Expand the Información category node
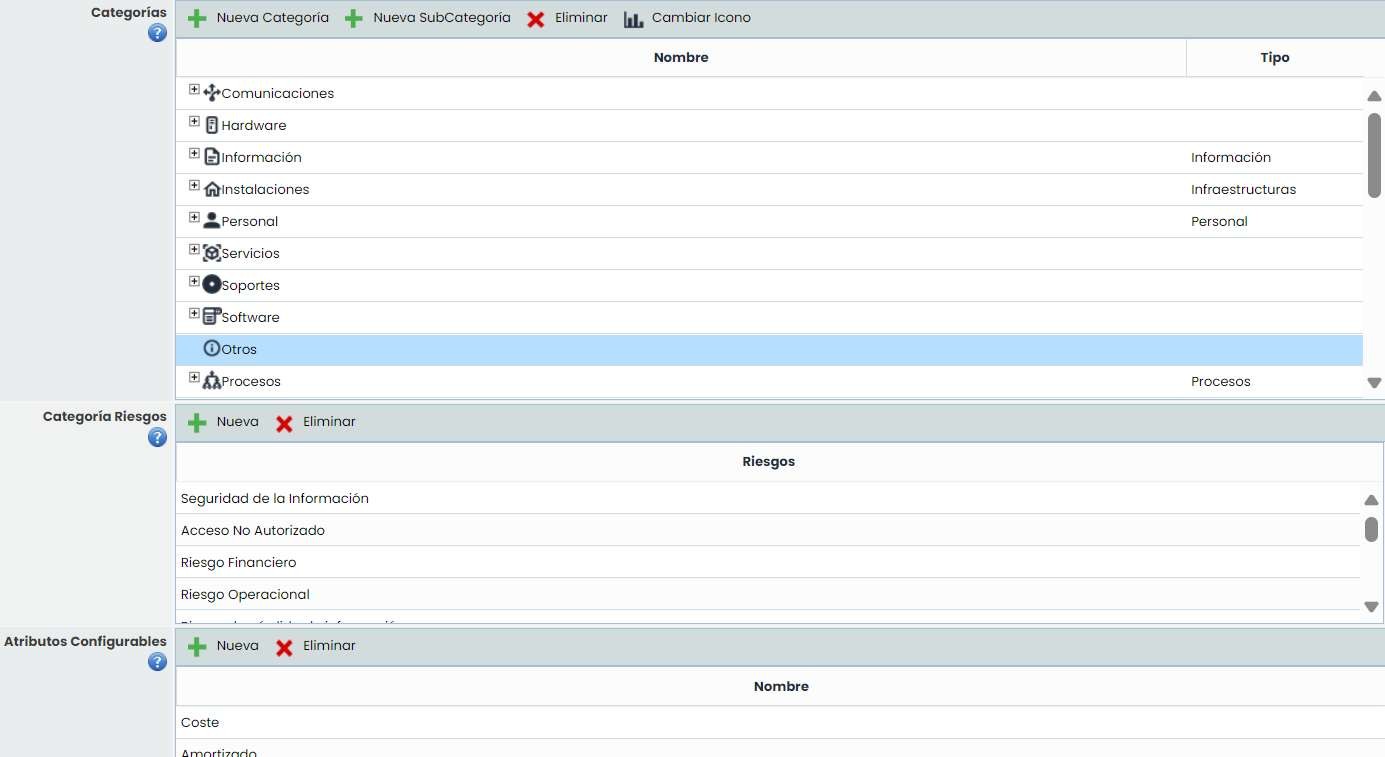Image resolution: width=1385 pixels, height=757 pixels. point(194,154)
